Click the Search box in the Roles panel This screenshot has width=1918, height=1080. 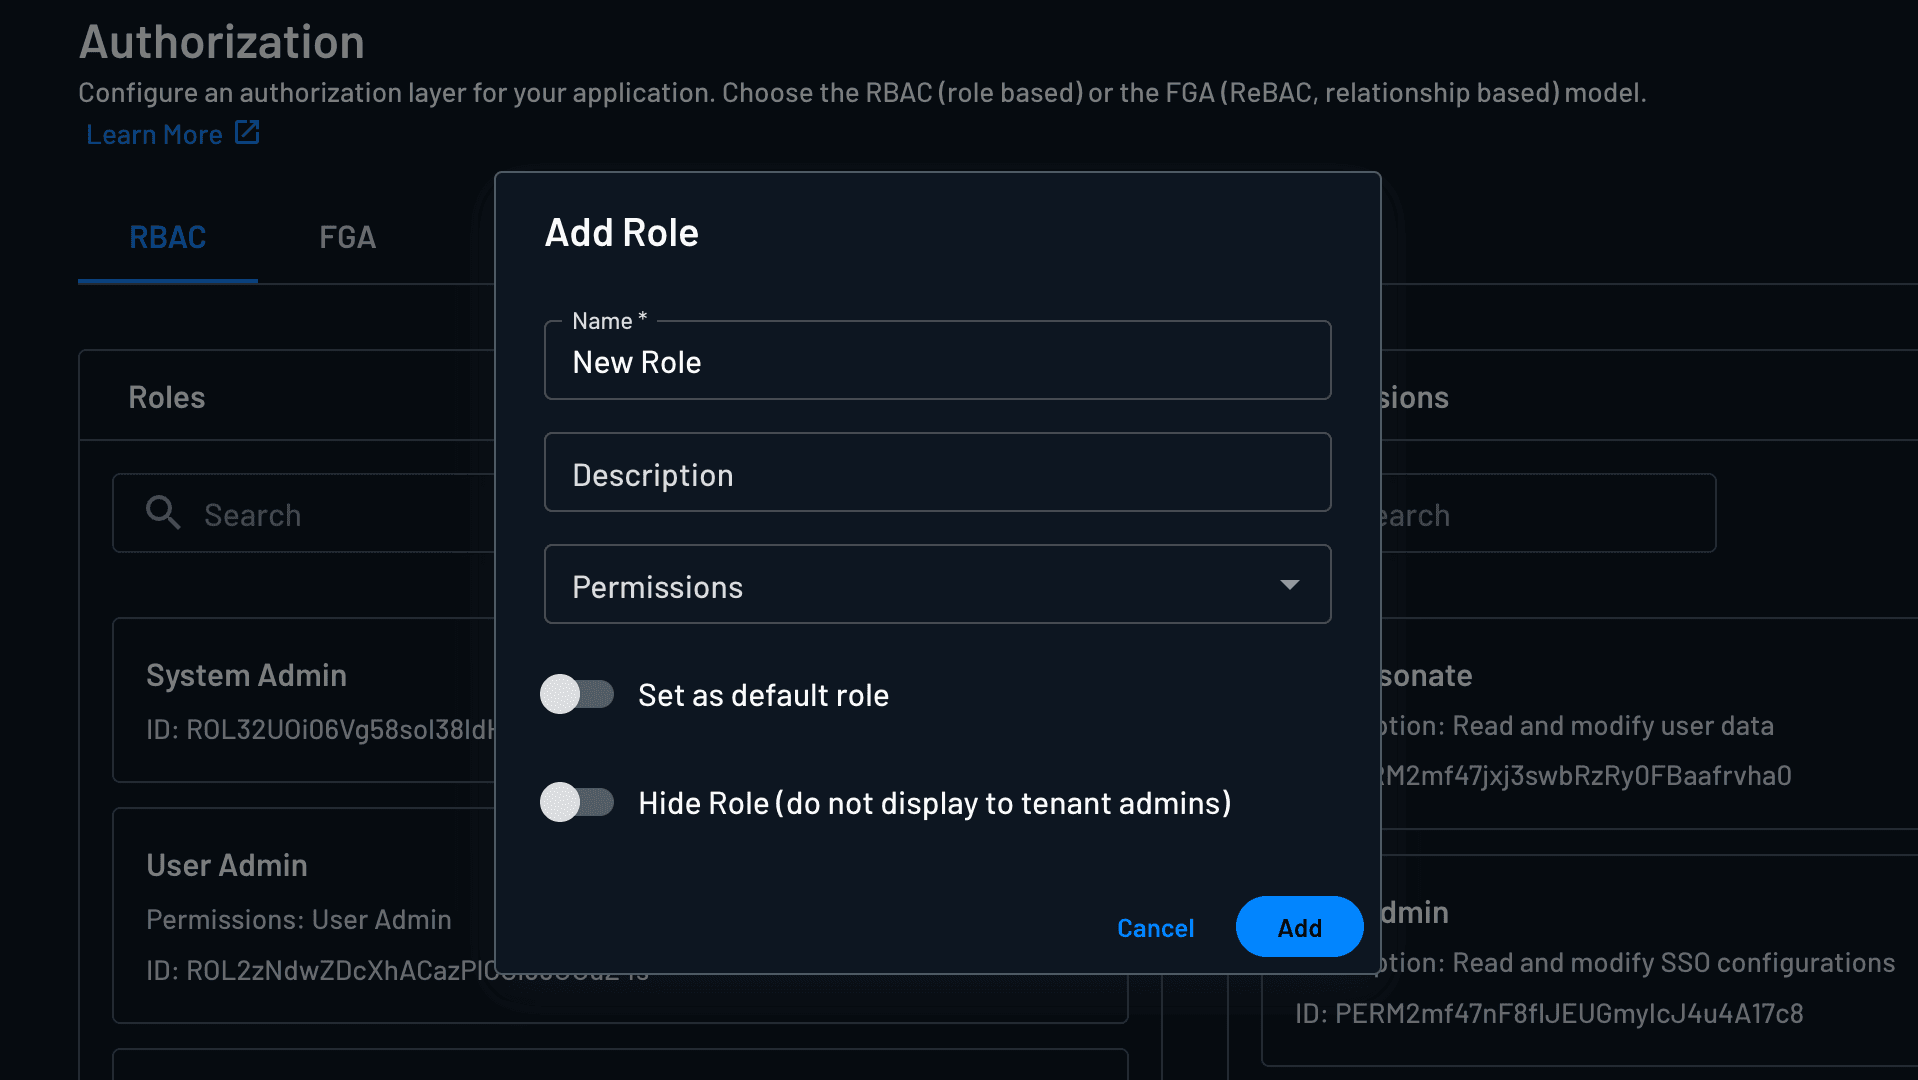click(300, 513)
